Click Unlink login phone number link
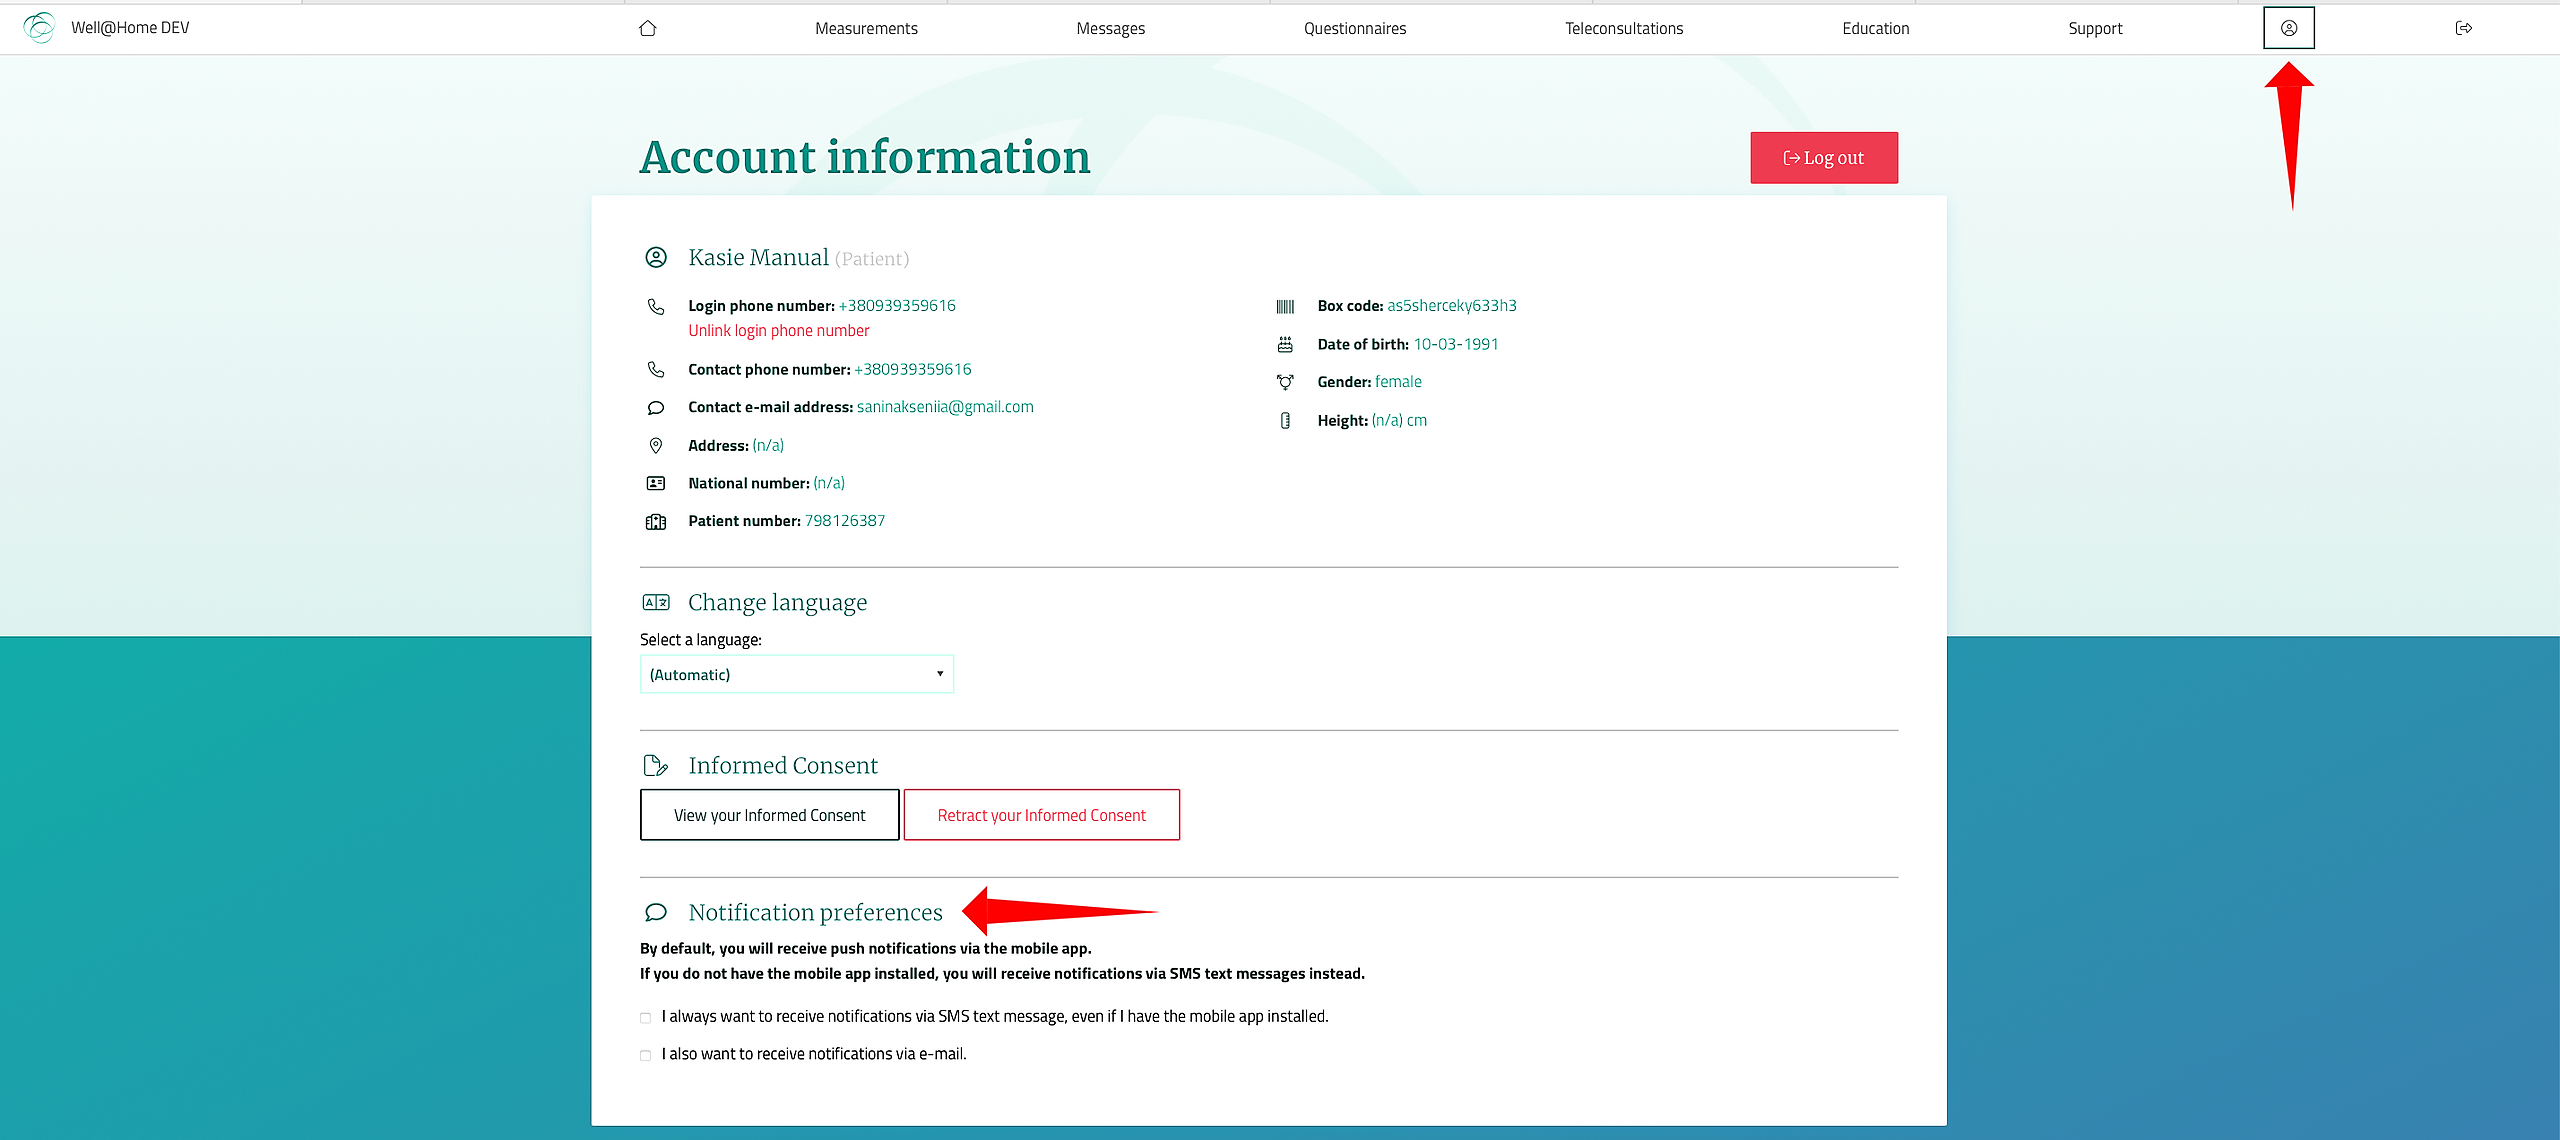Image resolution: width=2560 pixels, height=1140 pixels. (778, 331)
